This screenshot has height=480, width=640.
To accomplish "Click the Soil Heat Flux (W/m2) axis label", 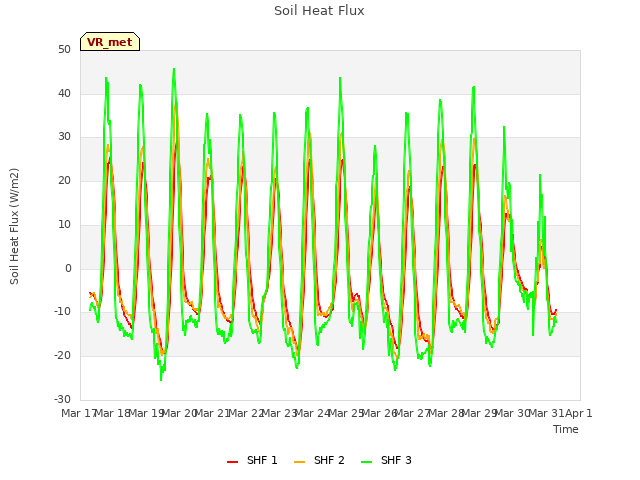I will pyautogui.click(x=14, y=226).
